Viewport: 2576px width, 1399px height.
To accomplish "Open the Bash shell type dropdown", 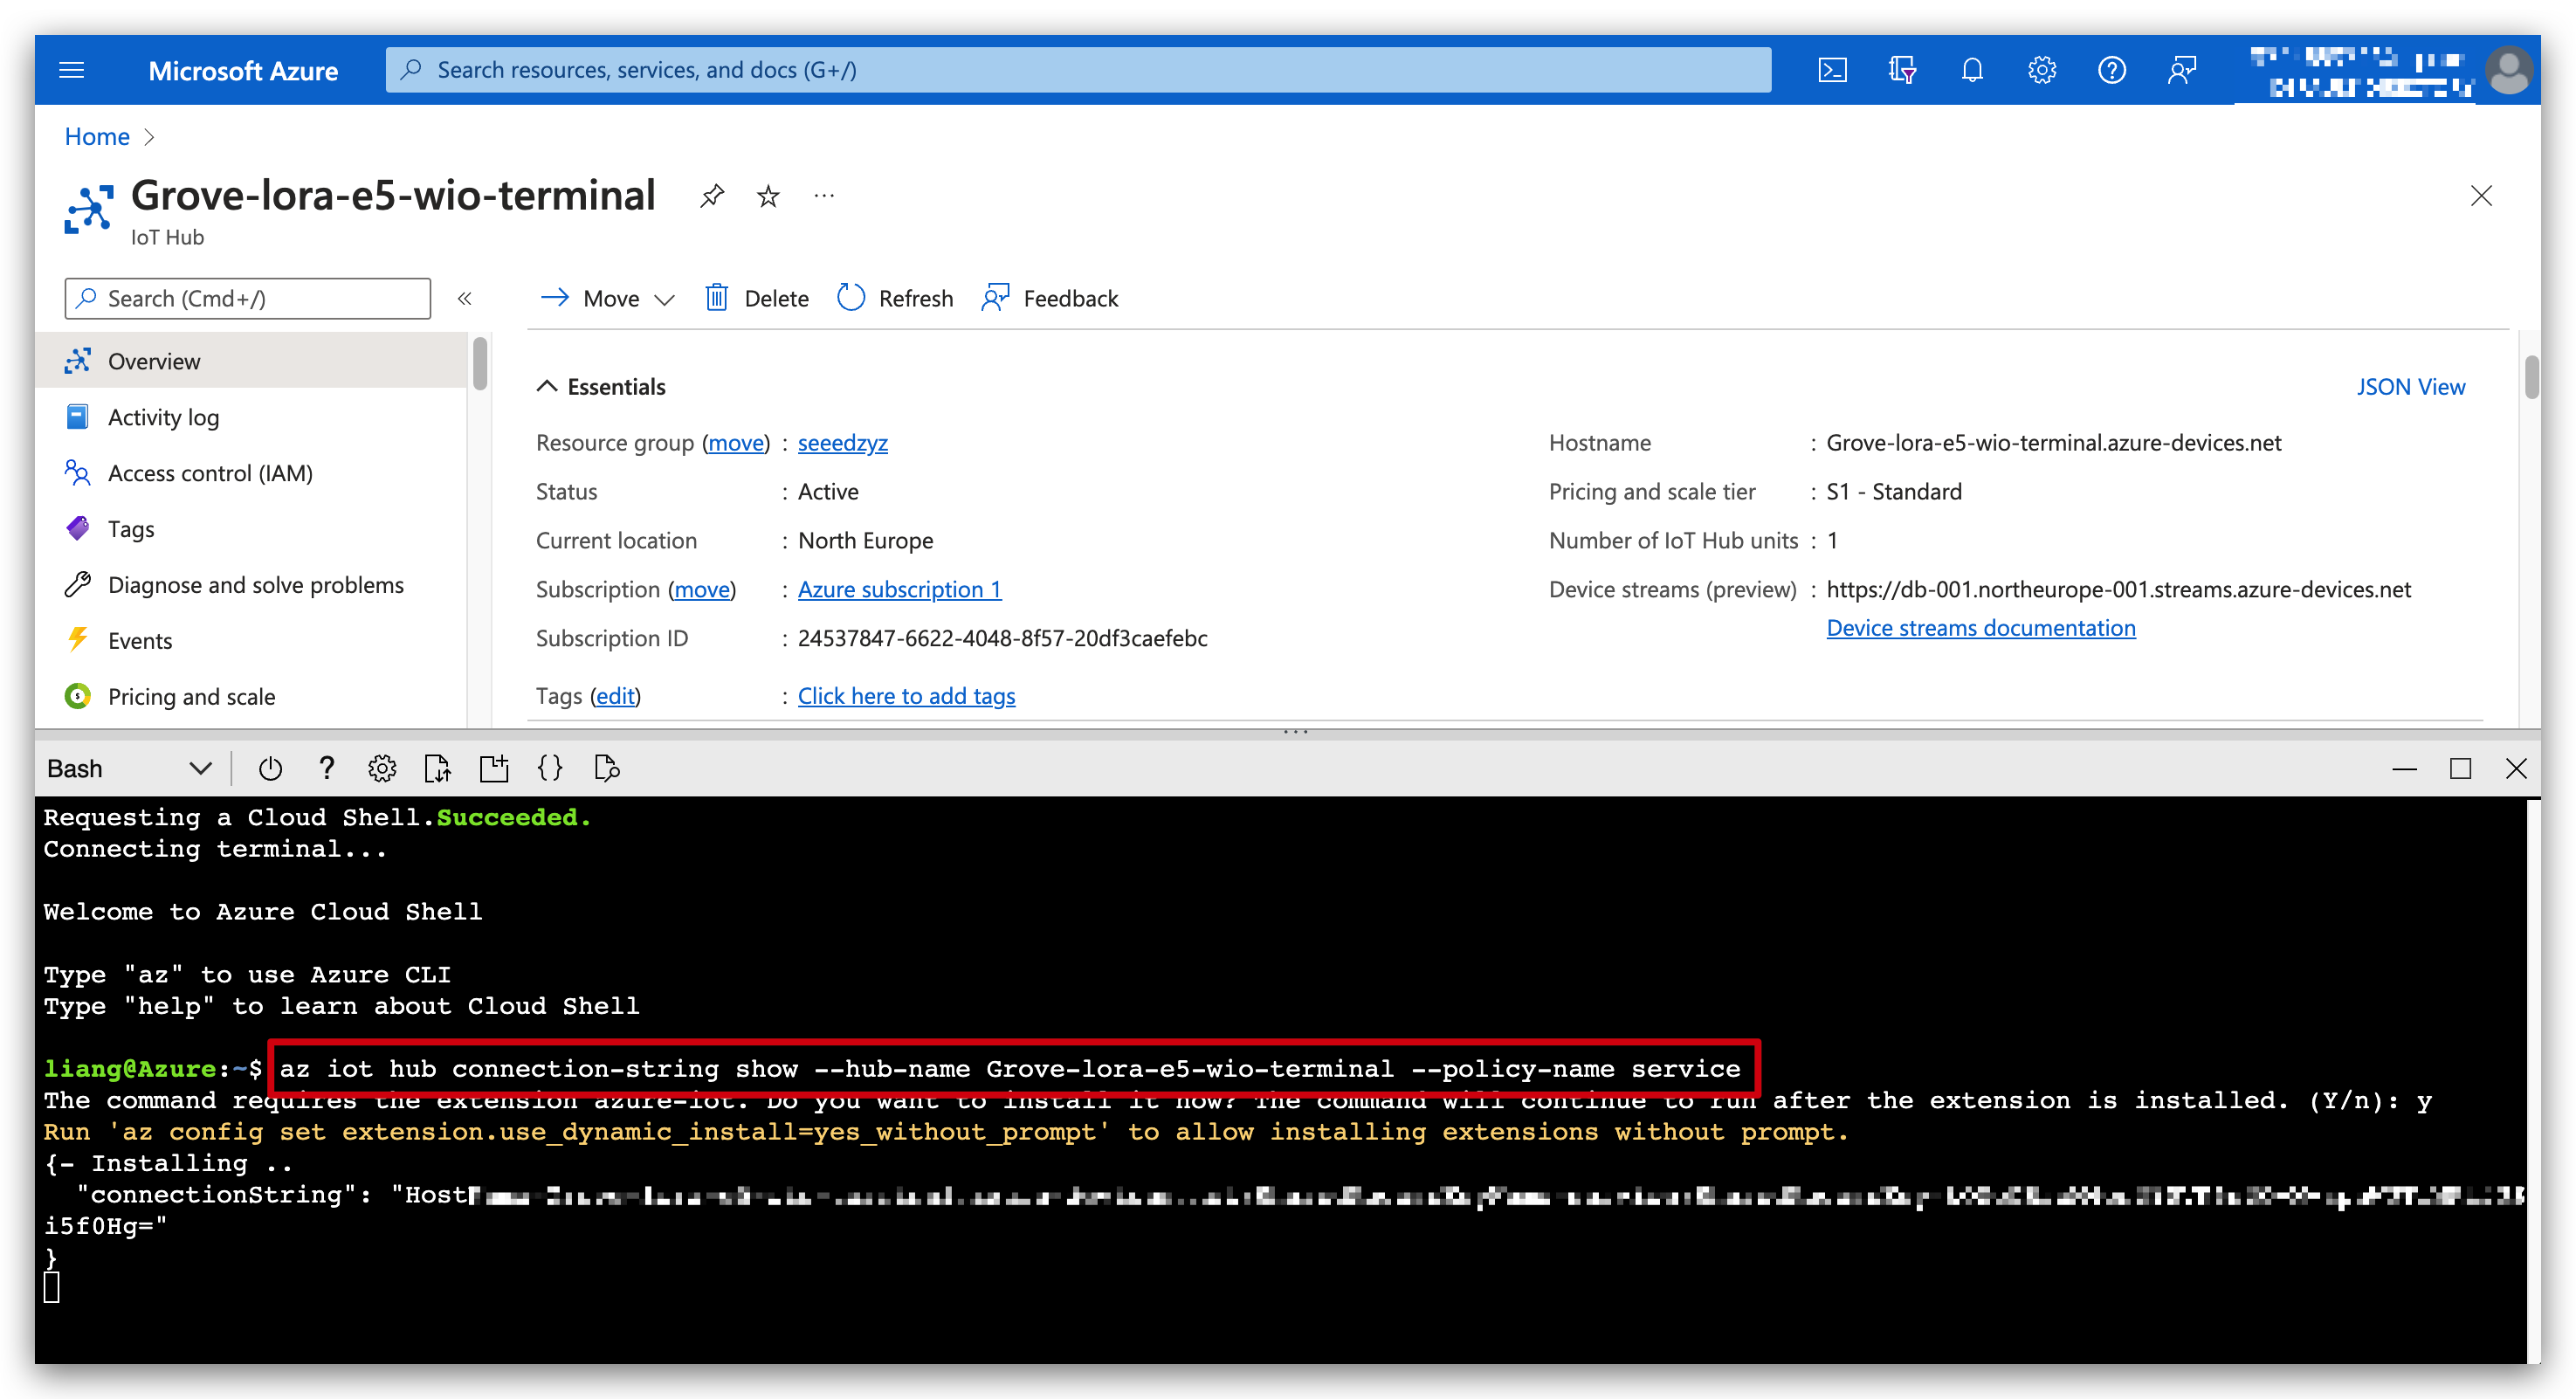I will (130, 768).
